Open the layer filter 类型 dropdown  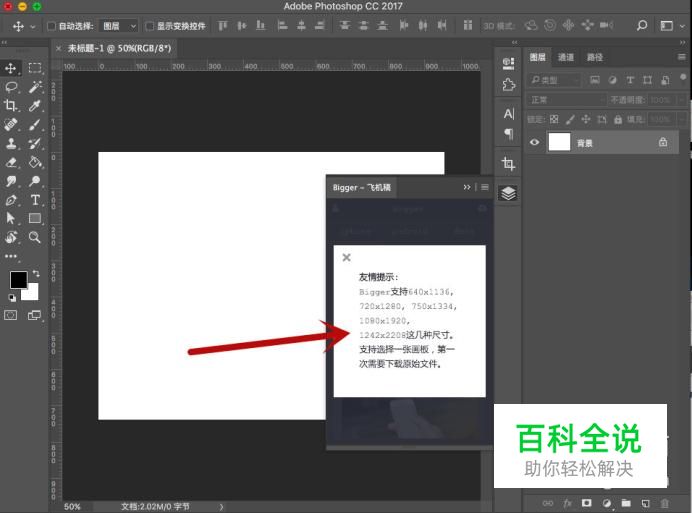coord(554,80)
